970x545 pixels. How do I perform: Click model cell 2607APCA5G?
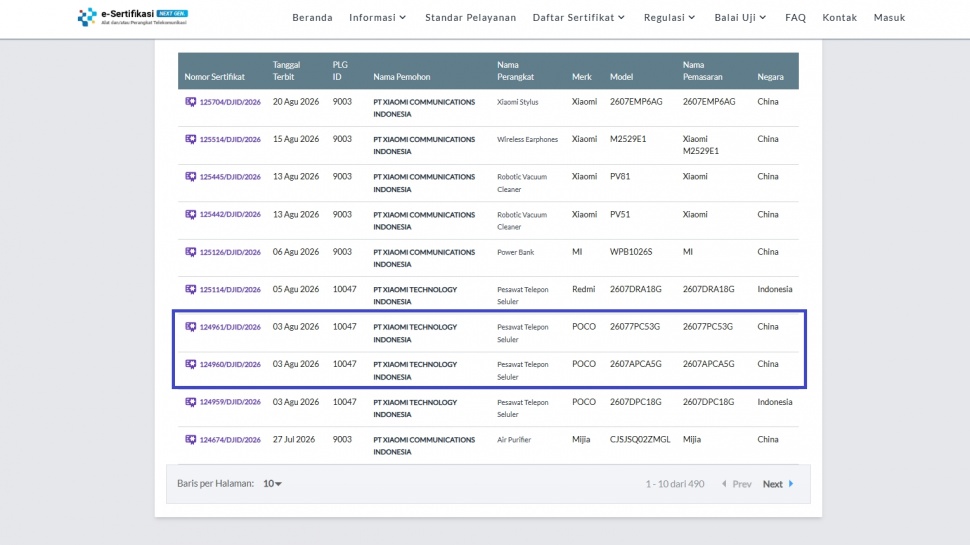[x=635, y=364]
